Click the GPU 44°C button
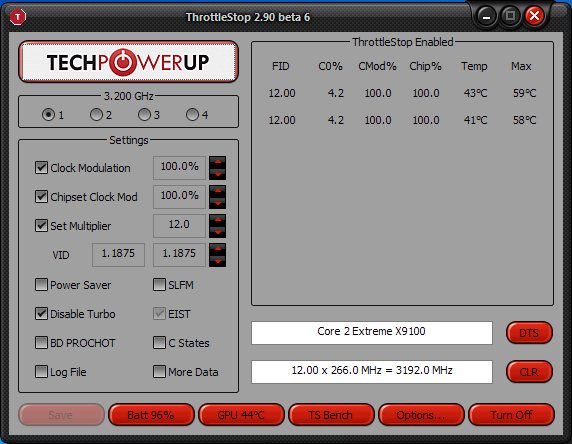The height and width of the screenshot is (444, 572). (241, 414)
